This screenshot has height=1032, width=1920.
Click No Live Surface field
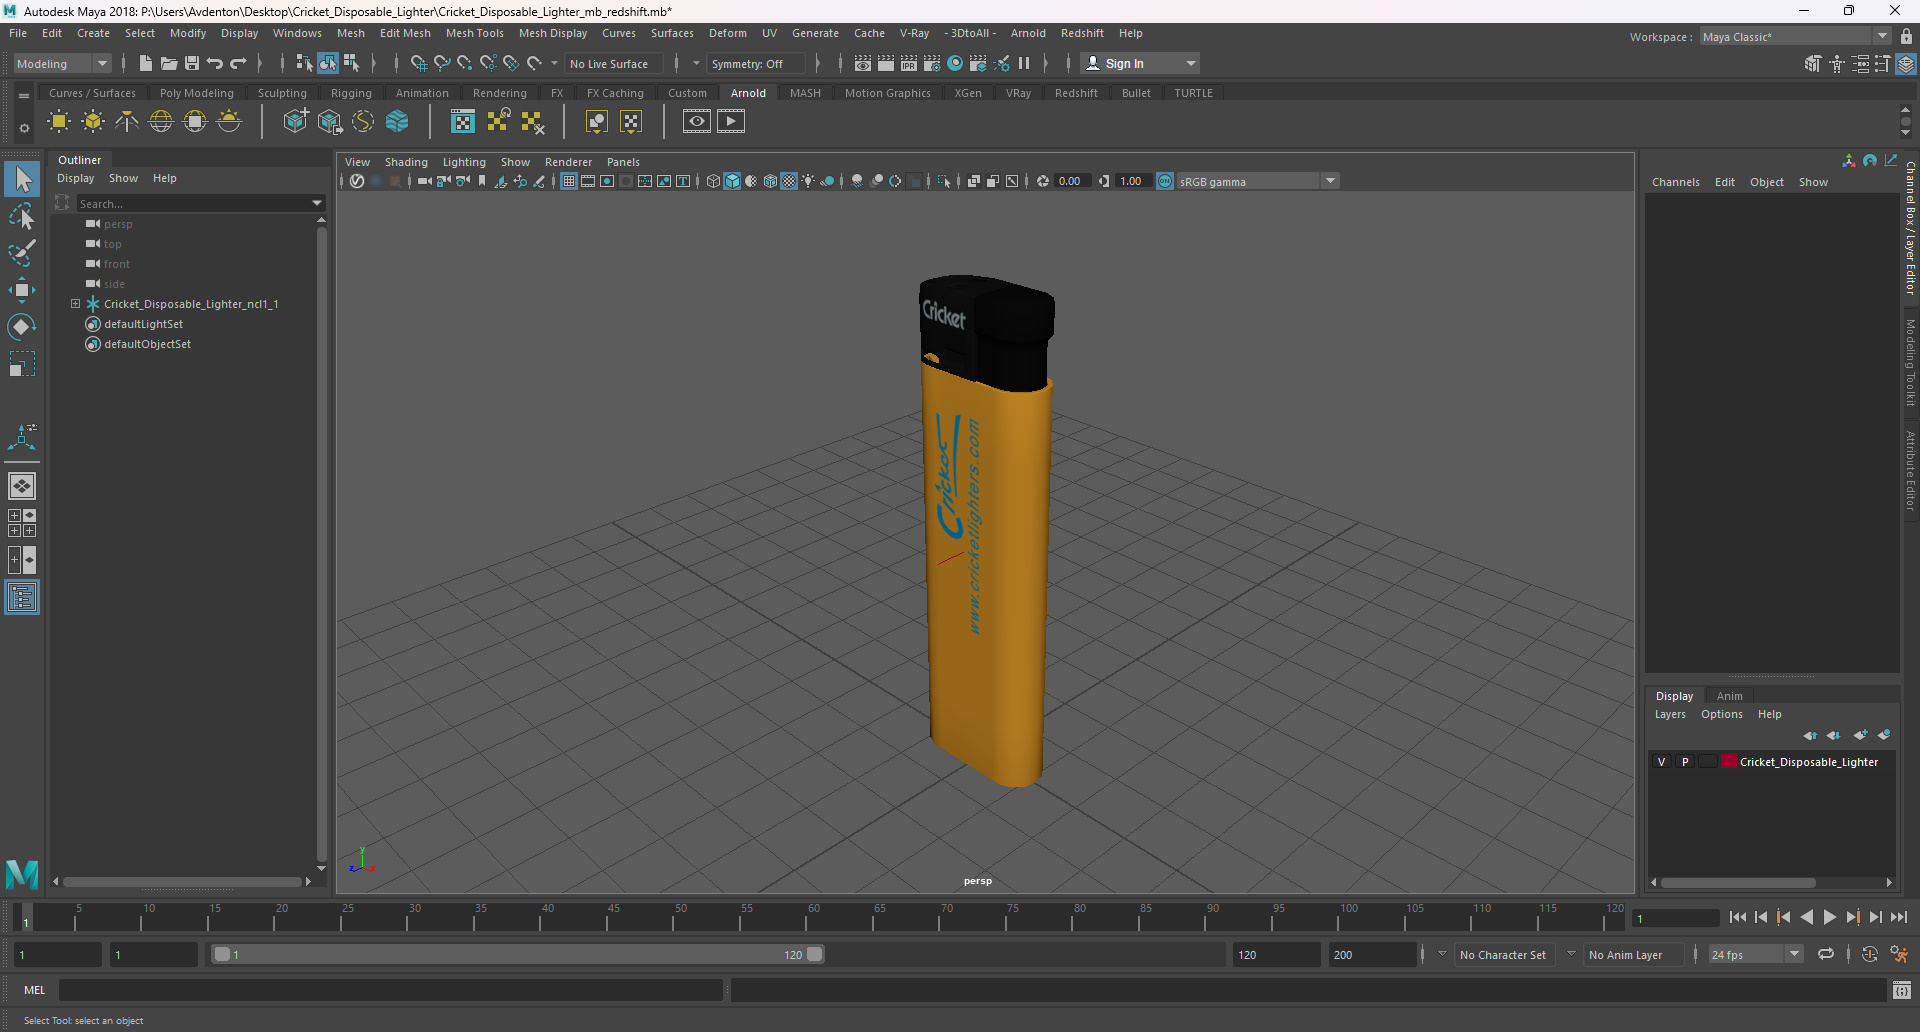614,63
